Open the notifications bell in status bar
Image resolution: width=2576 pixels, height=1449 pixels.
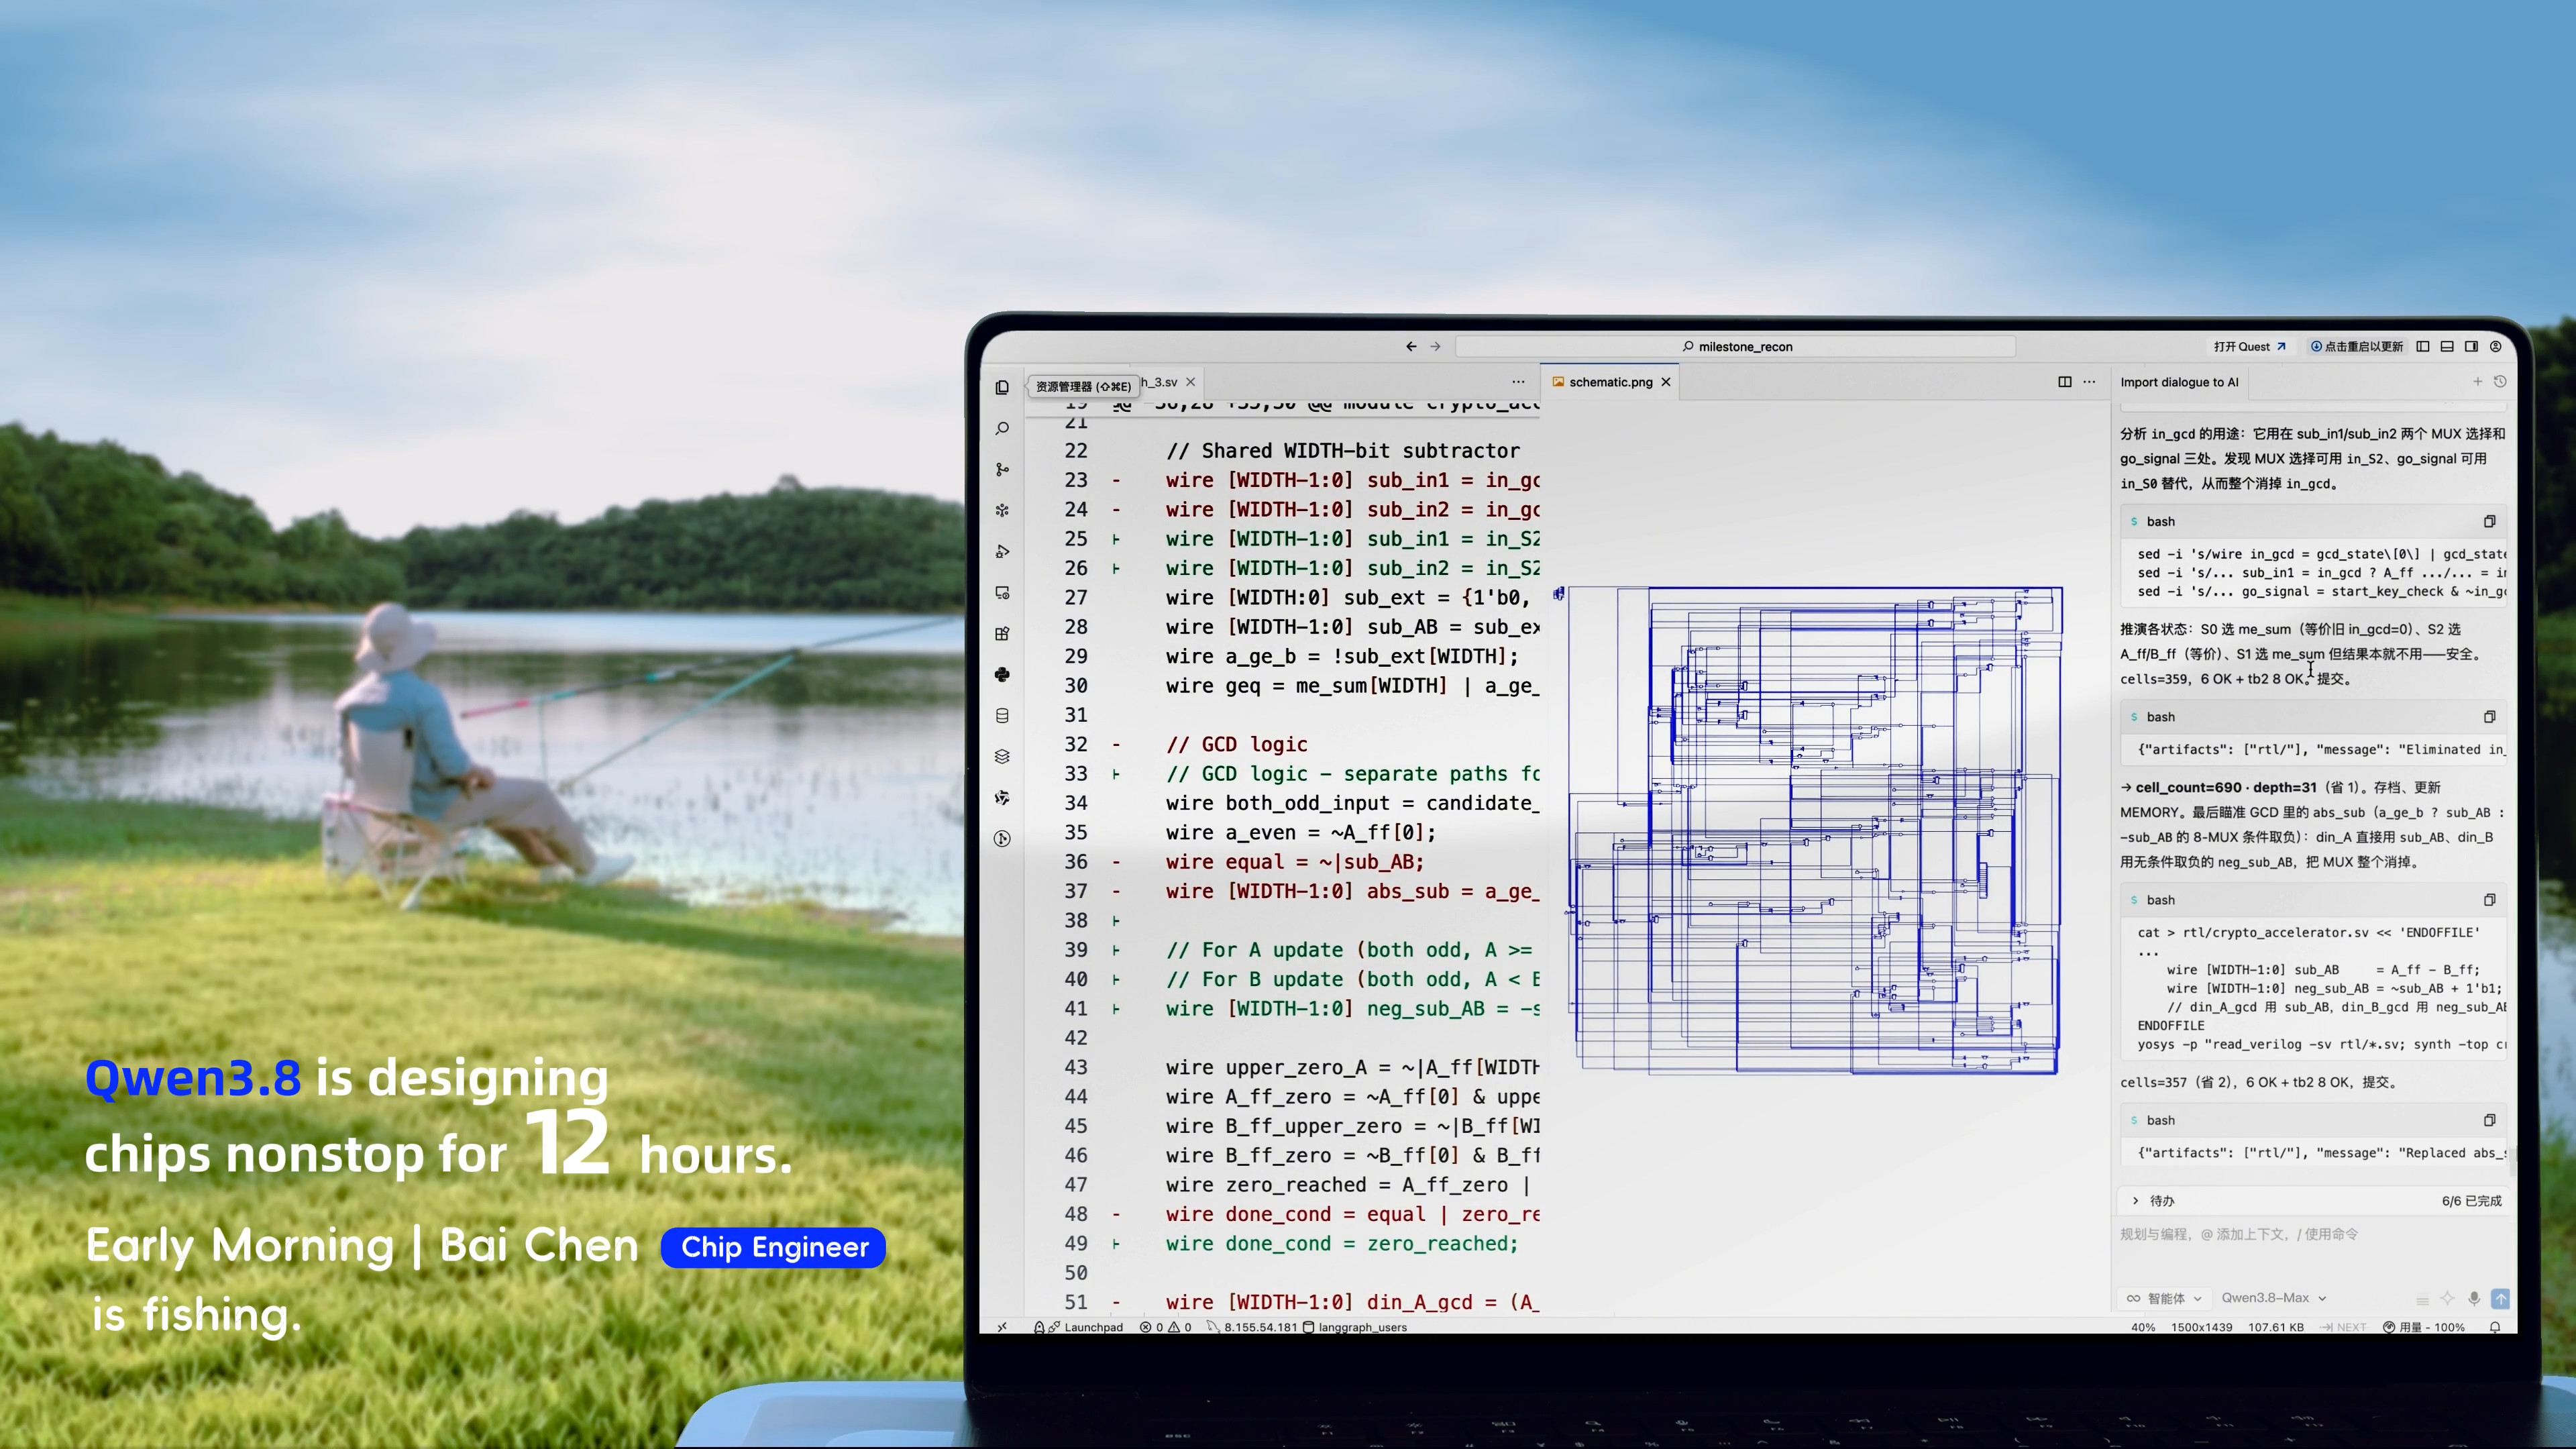click(2495, 1327)
